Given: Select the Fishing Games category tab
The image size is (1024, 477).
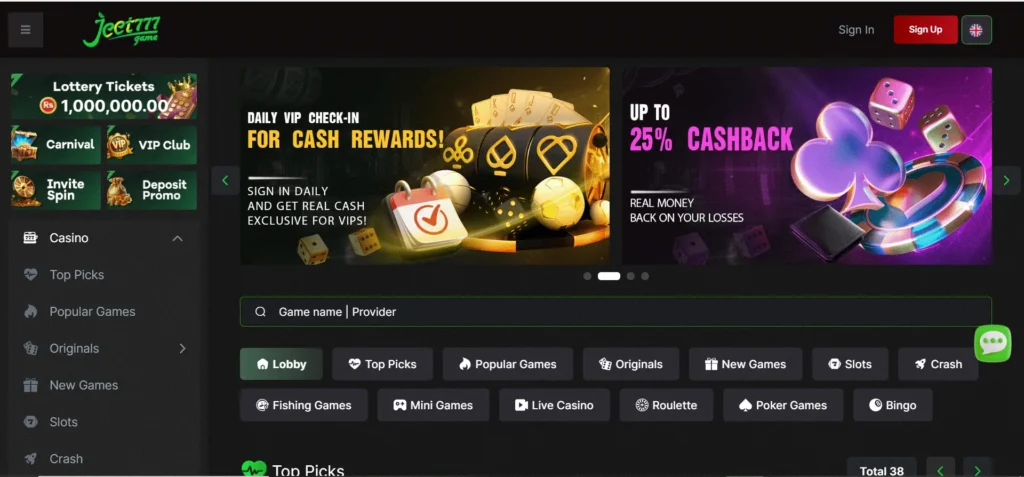Looking at the screenshot, I should click(x=304, y=405).
